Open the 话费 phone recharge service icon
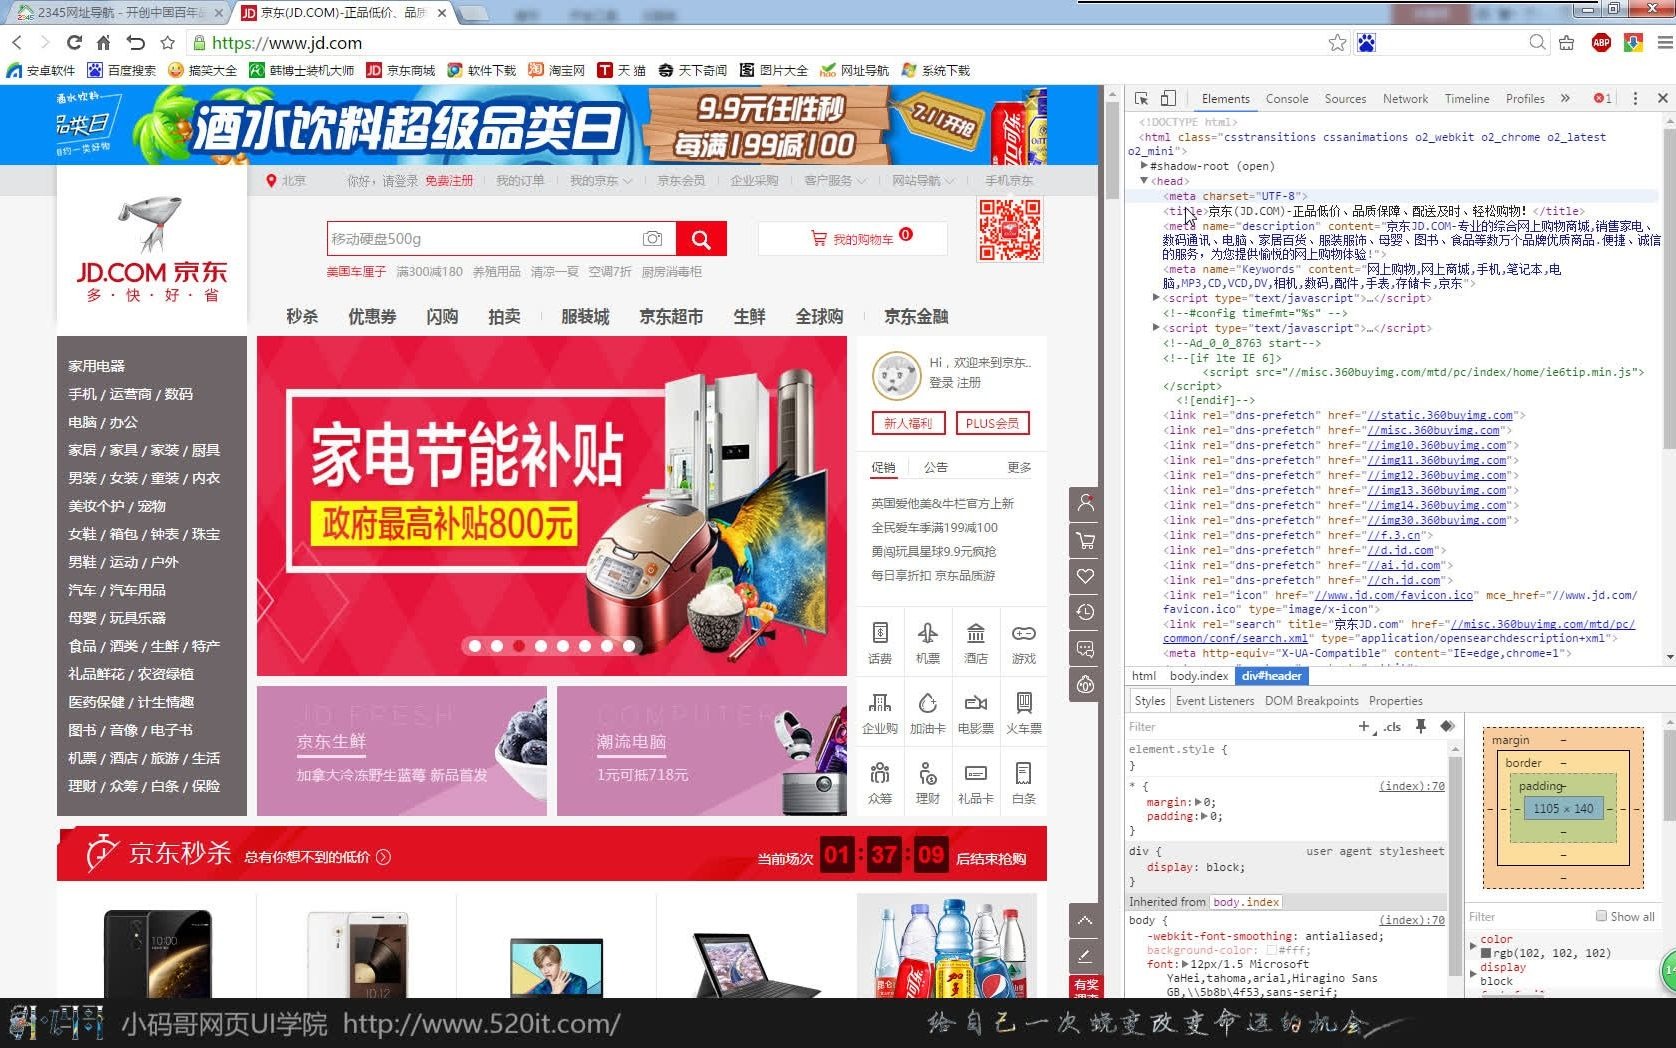Viewport: 1676px width, 1048px height. coord(880,643)
